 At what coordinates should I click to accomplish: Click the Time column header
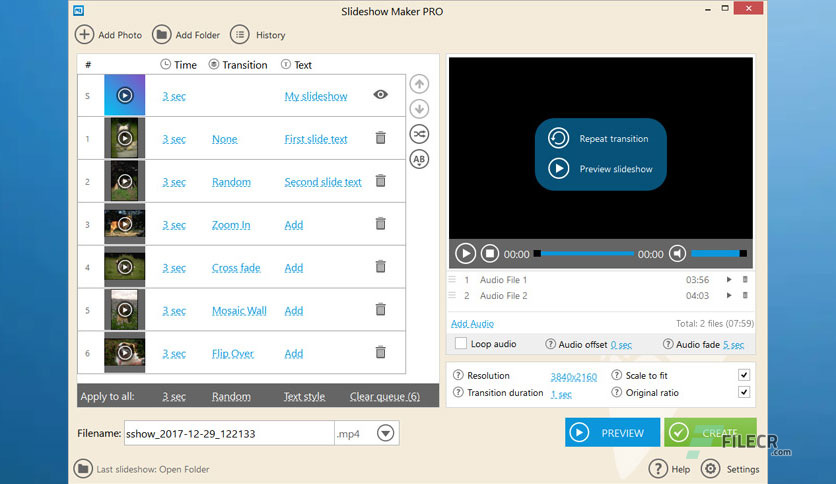click(179, 64)
